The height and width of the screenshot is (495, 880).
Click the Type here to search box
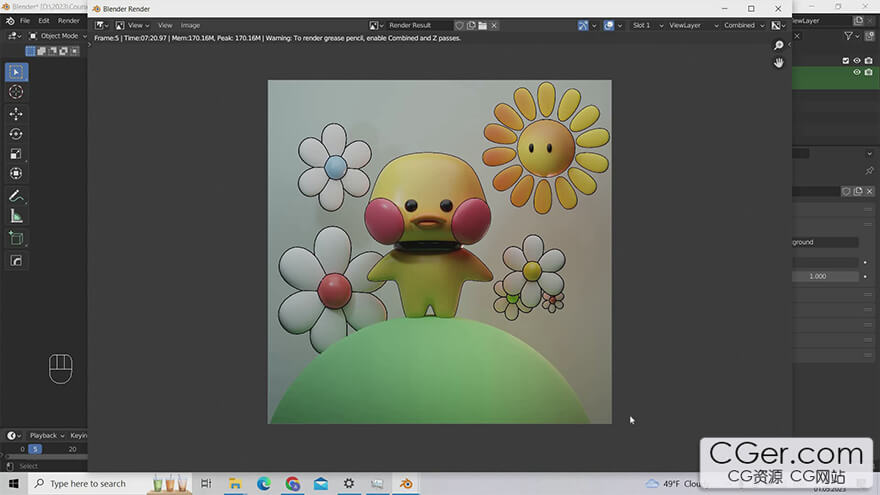(x=109, y=483)
